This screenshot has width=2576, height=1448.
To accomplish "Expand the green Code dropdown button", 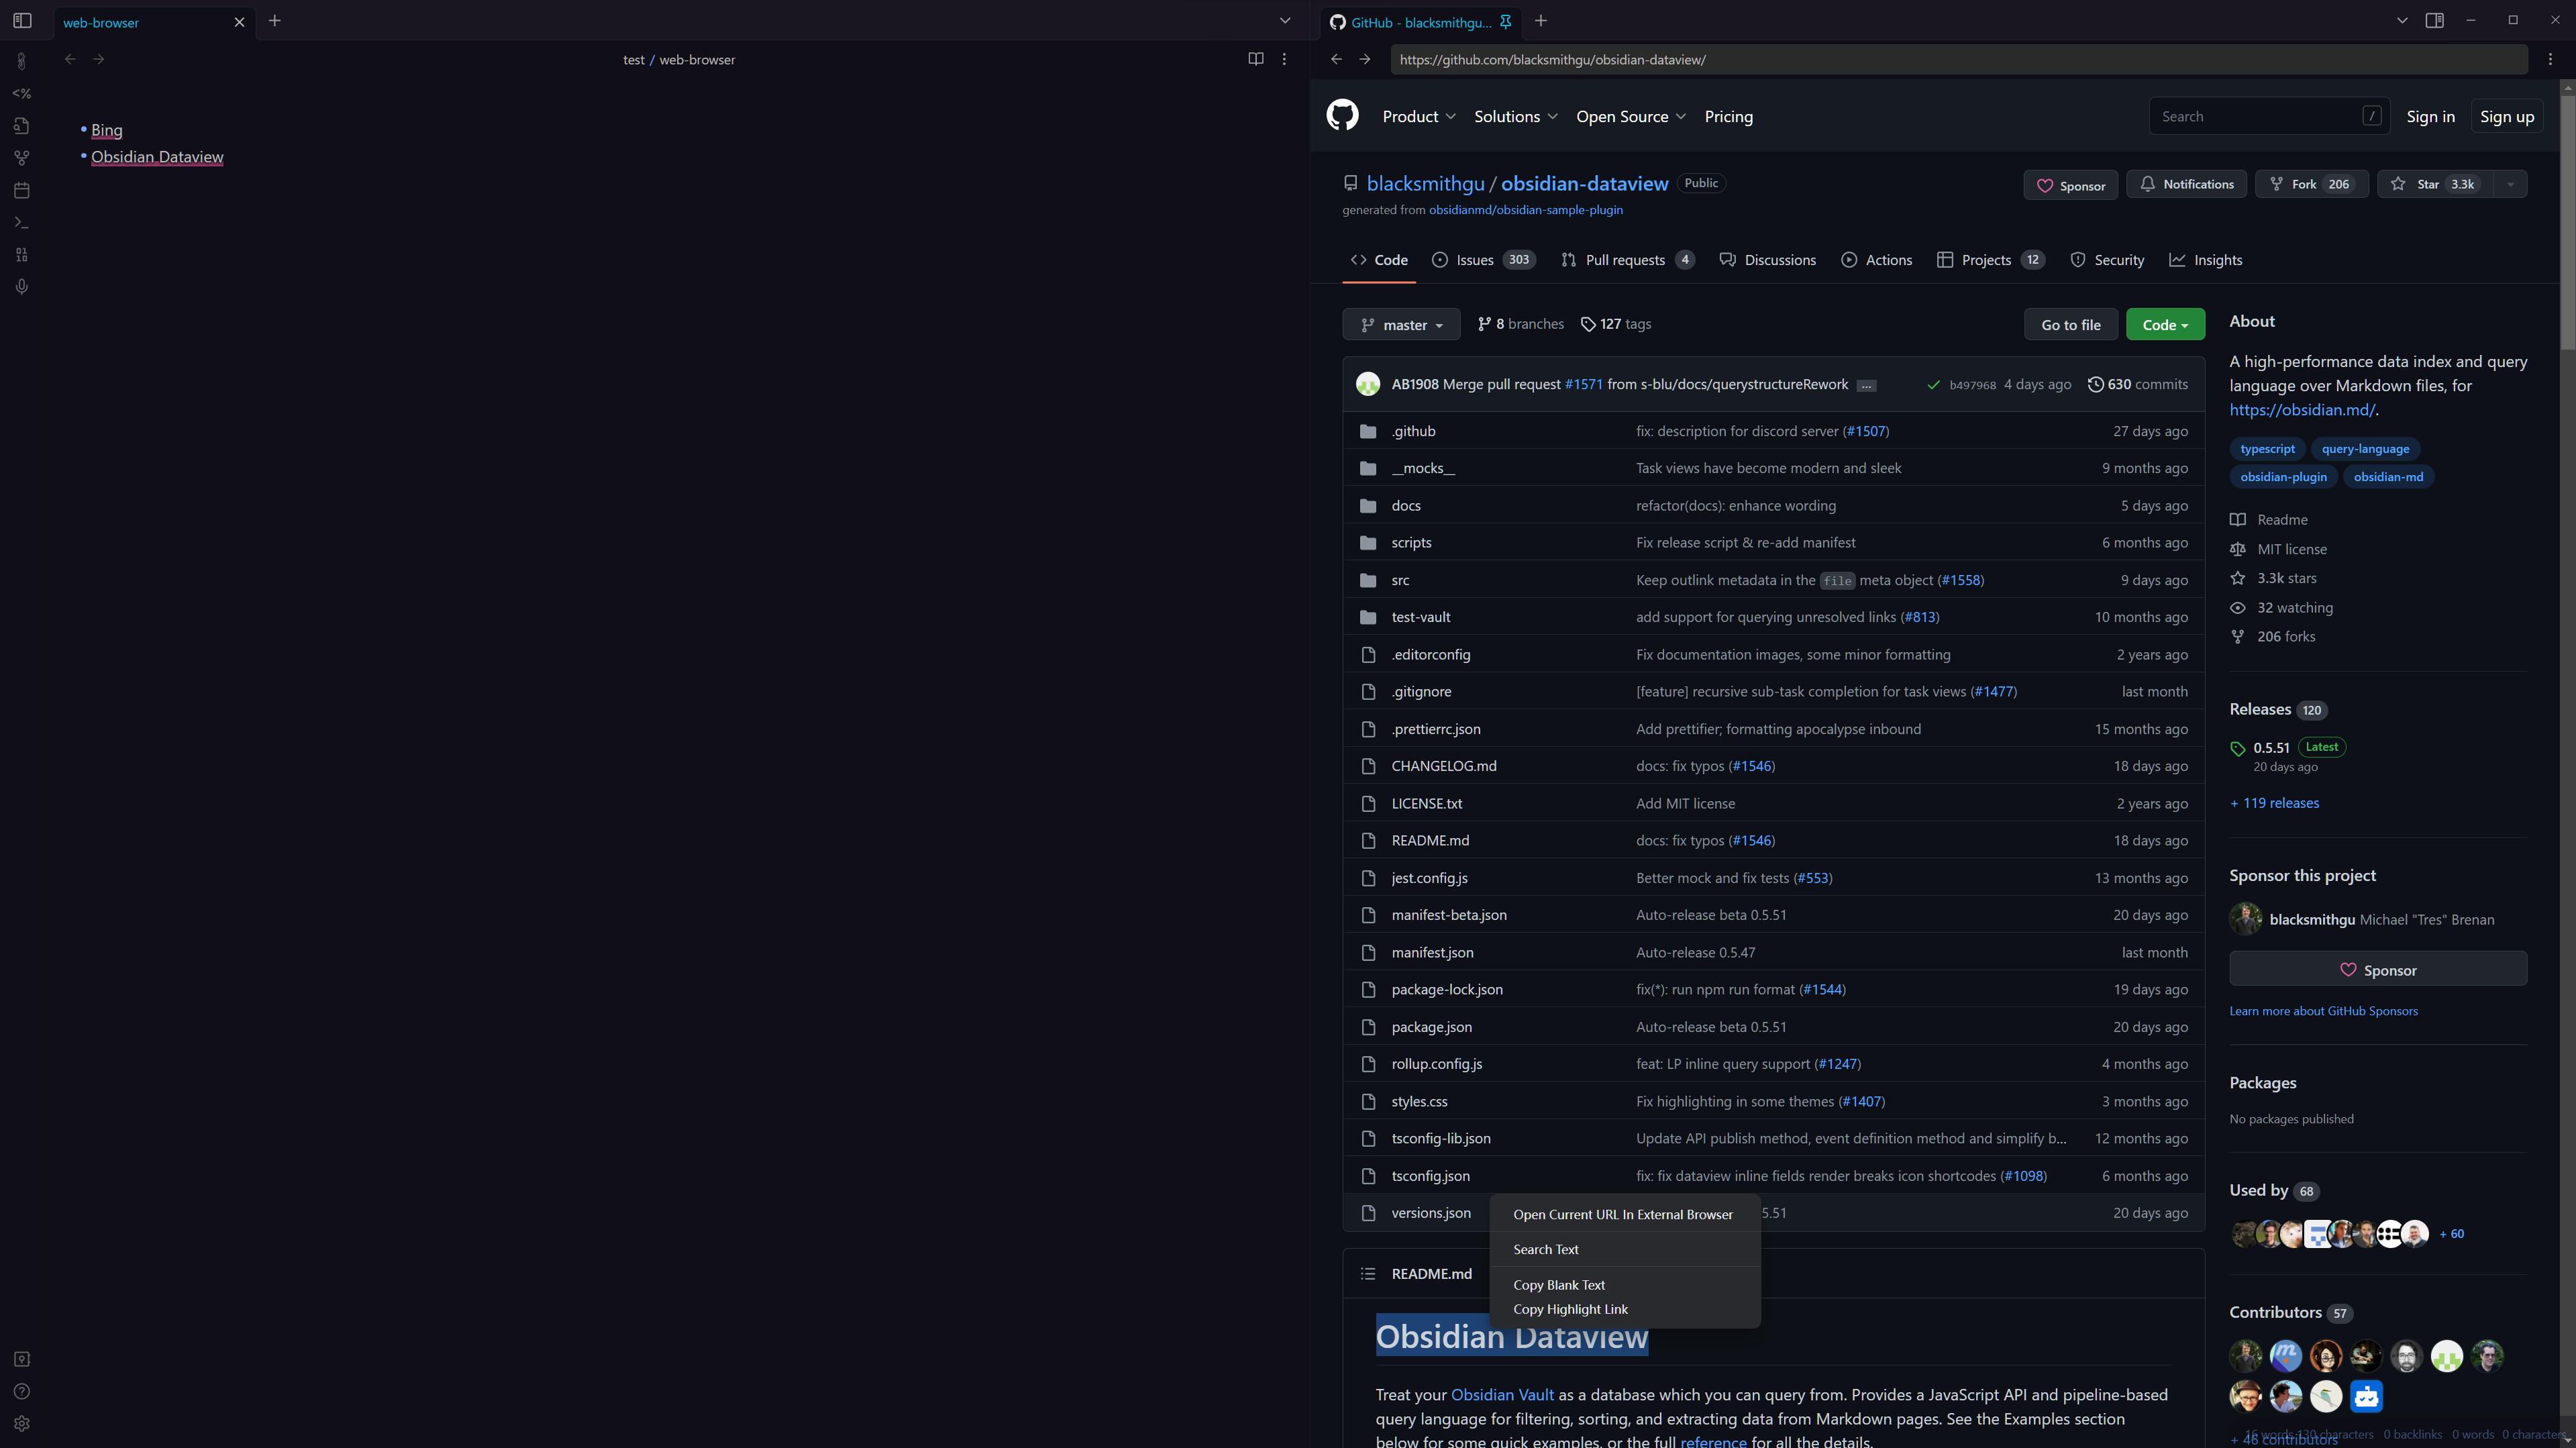I will click(2164, 325).
